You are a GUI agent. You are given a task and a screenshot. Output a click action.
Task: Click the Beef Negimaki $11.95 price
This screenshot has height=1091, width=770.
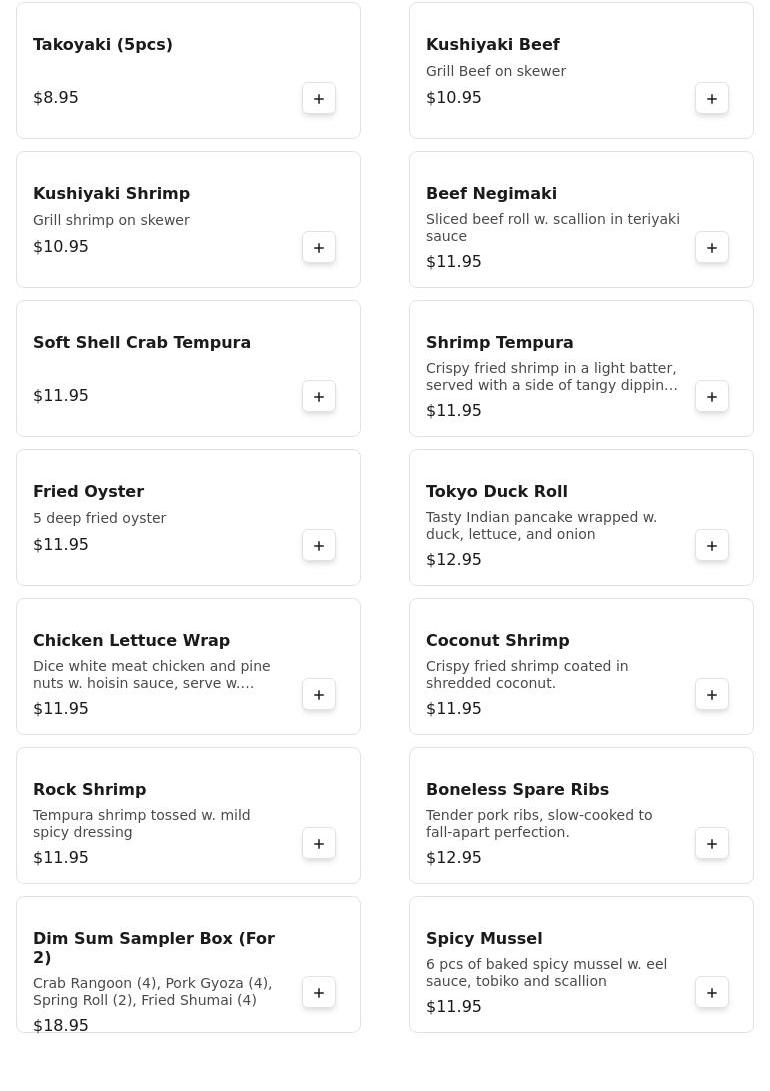coord(454,262)
